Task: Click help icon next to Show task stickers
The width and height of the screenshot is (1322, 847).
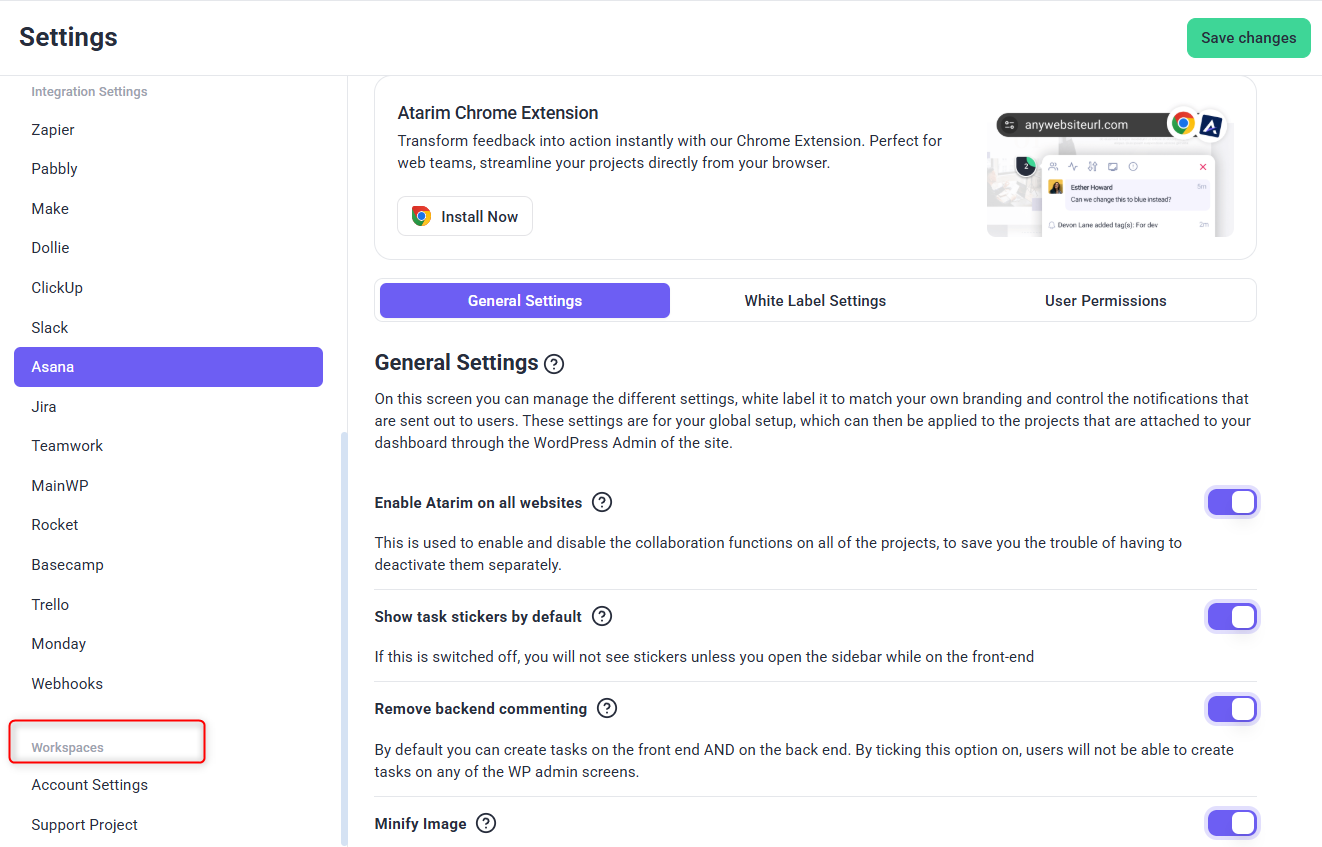Action: coord(602,616)
